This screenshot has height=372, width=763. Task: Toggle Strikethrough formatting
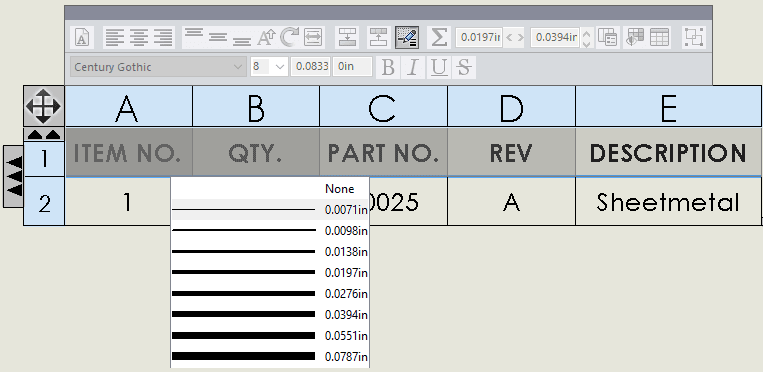tap(464, 67)
